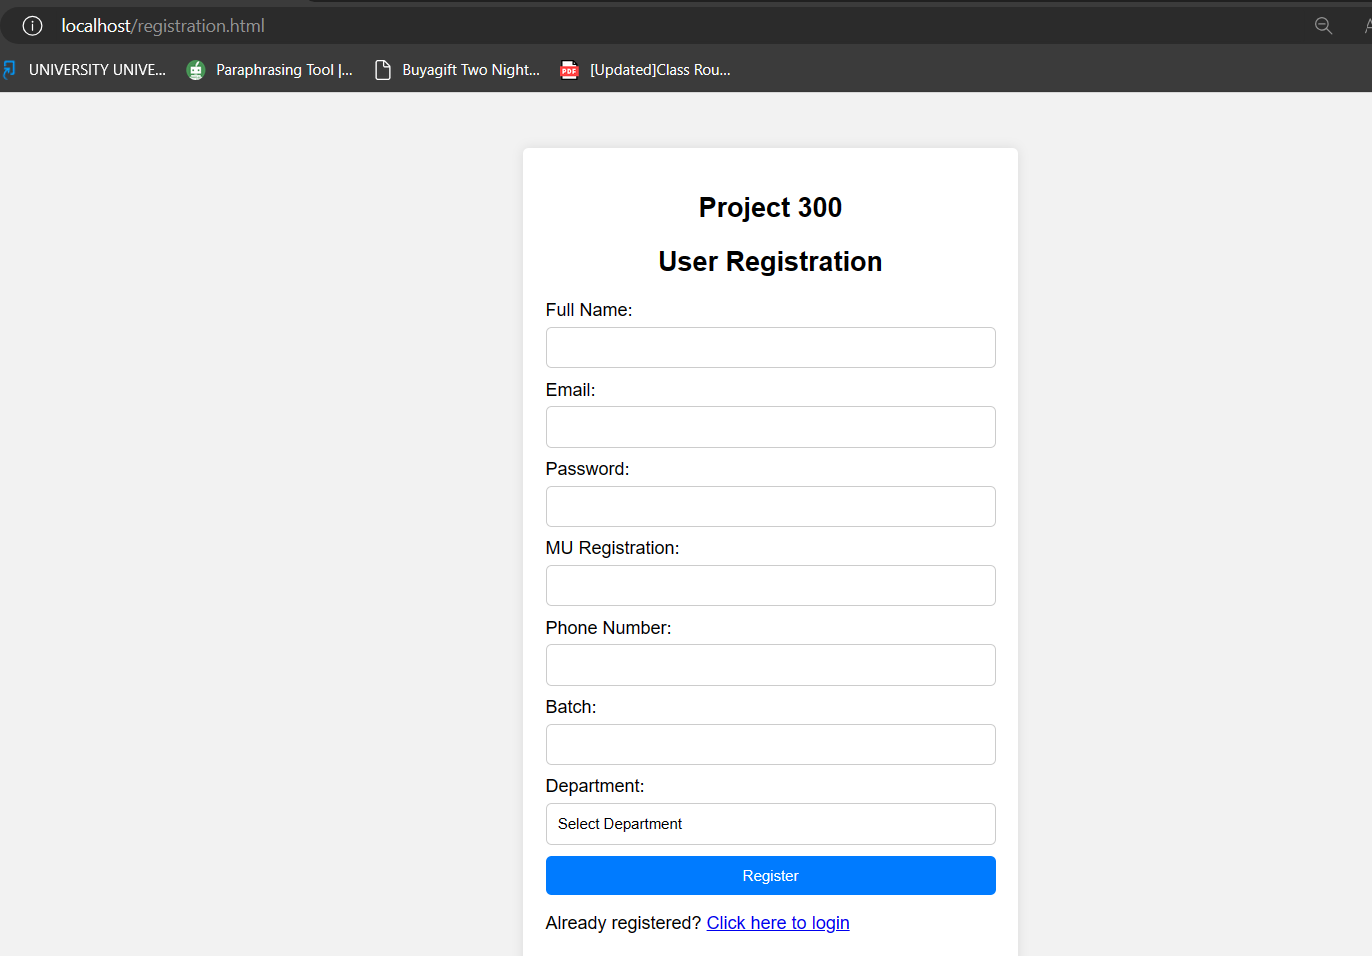Focus the Phone Number input field

click(x=770, y=665)
